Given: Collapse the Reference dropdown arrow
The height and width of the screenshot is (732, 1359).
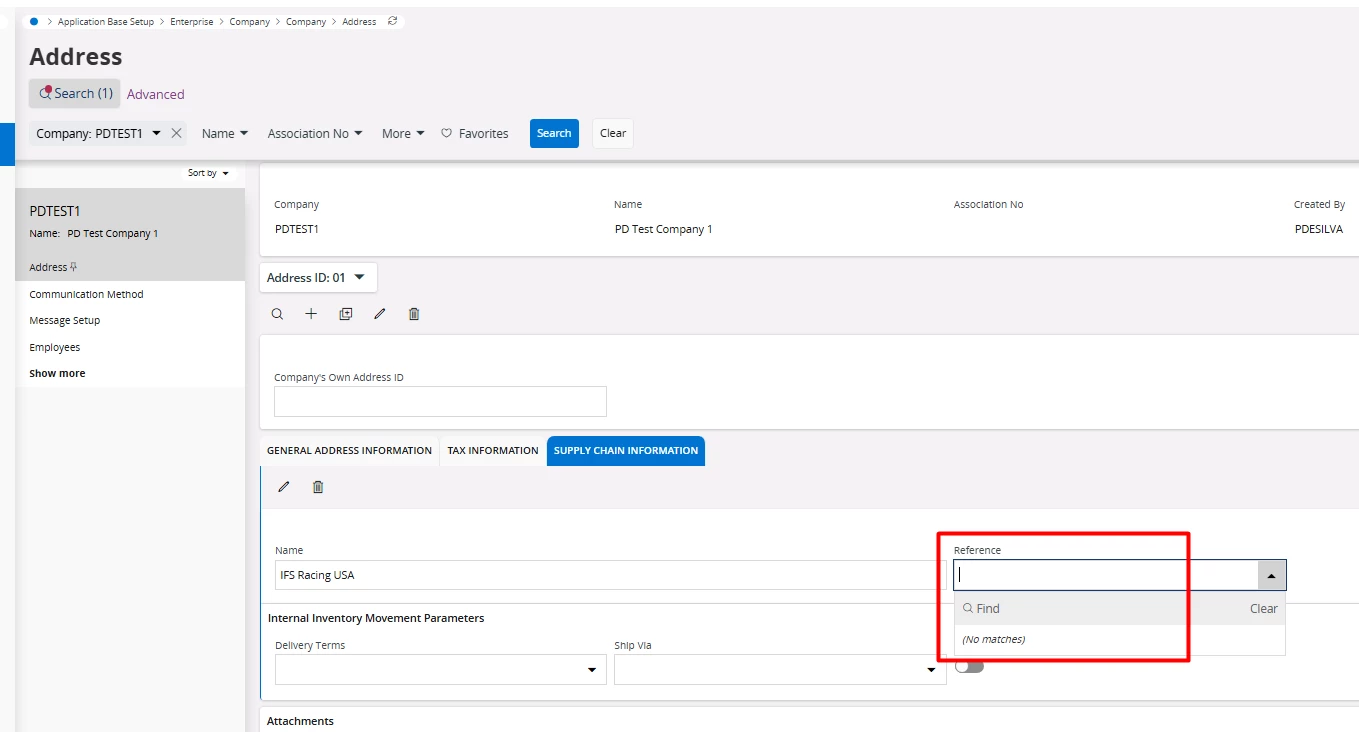Looking at the screenshot, I should click(x=1271, y=575).
